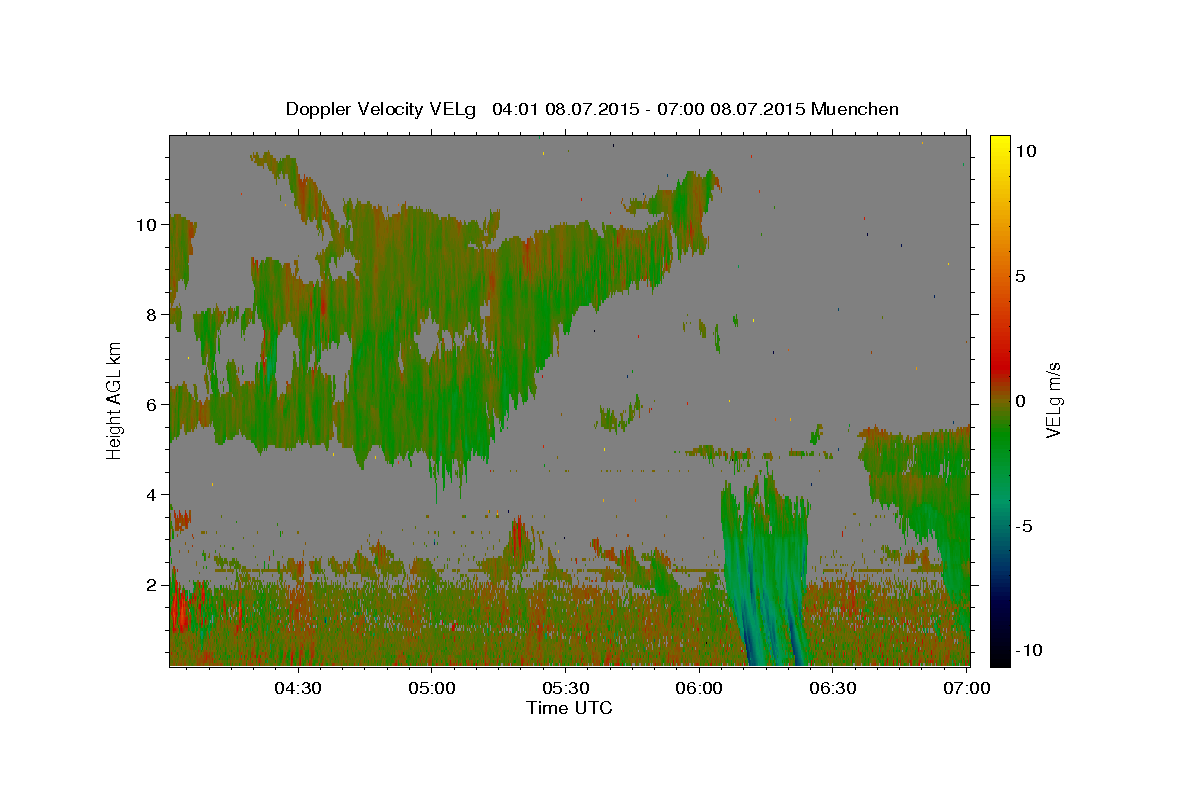Viewport: 1200px width, 800px height.
Task: Click the 05:30 time tick label
Action: click(565, 689)
